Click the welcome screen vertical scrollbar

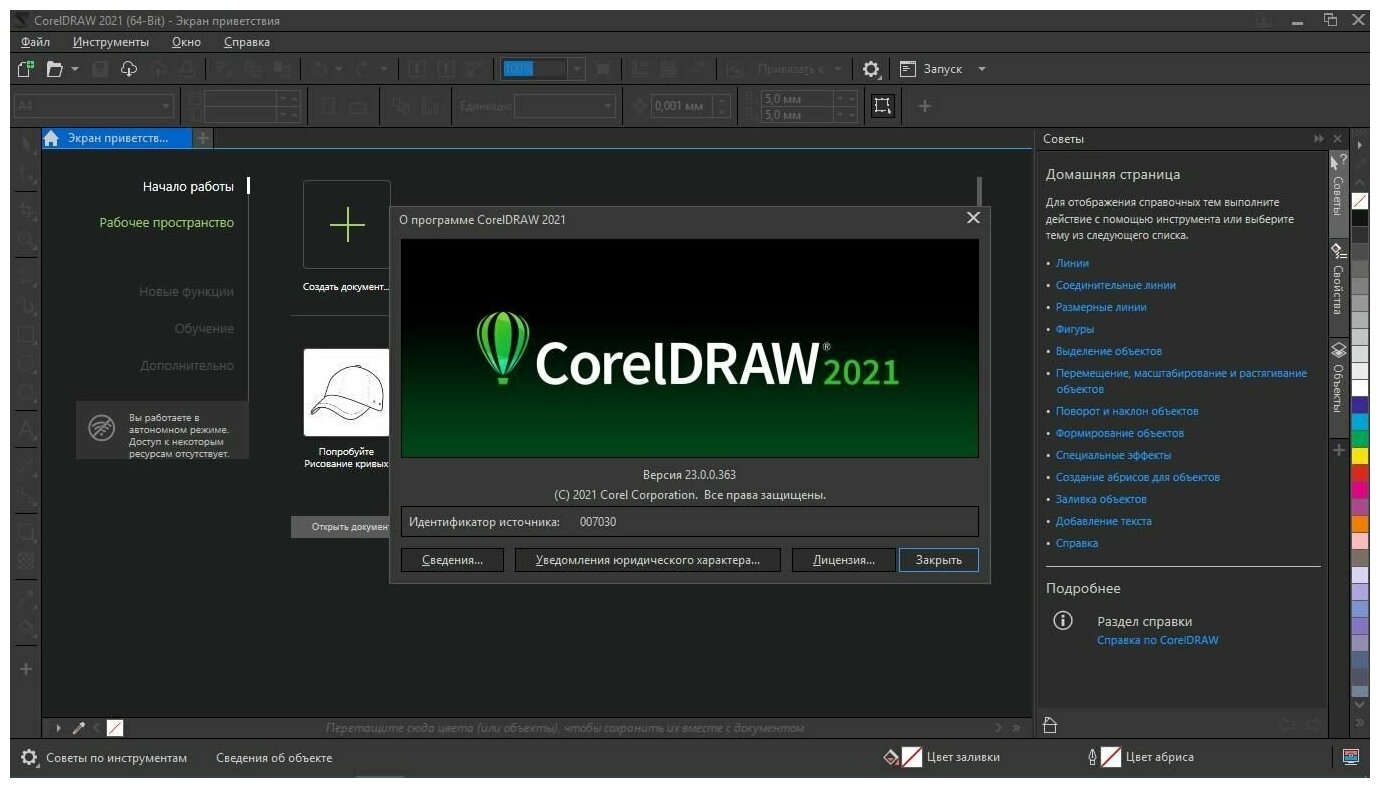(979, 192)
